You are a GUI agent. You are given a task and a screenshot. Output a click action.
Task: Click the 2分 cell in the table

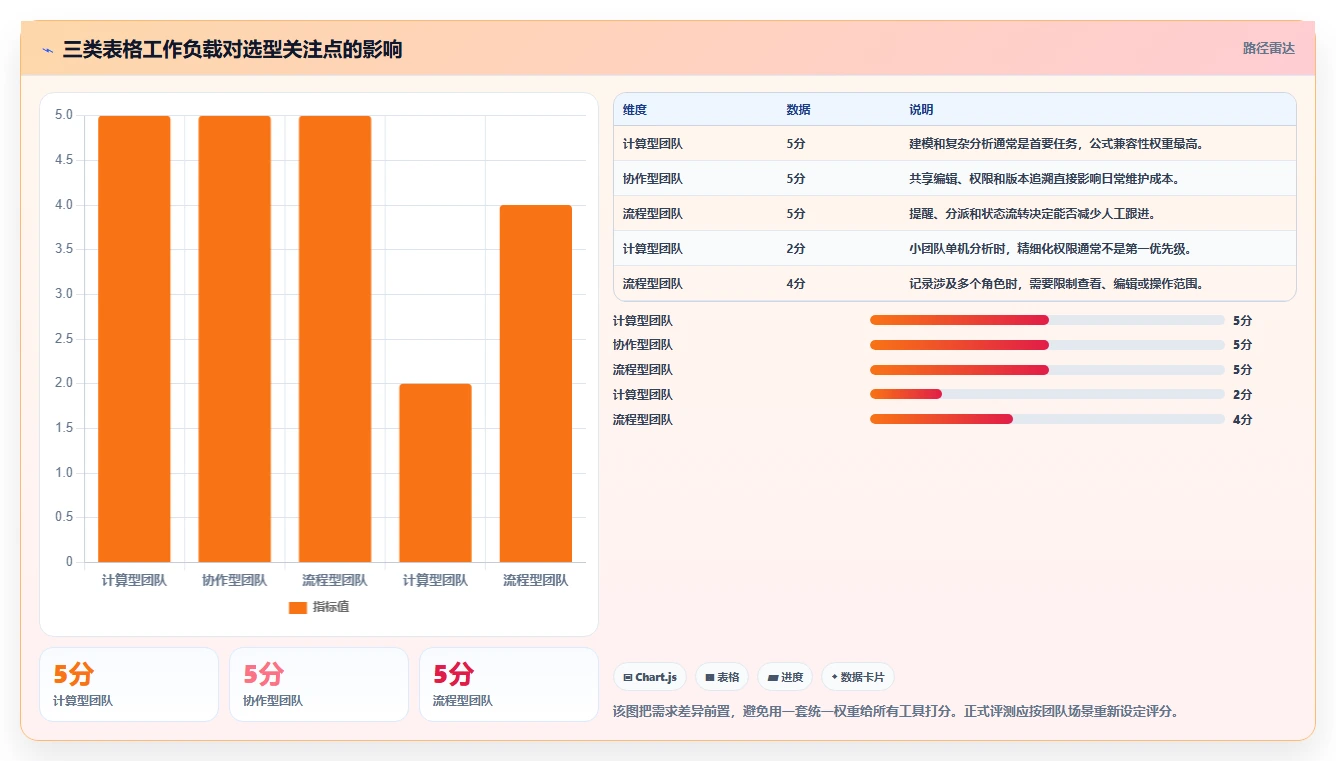tap(796, 249)
